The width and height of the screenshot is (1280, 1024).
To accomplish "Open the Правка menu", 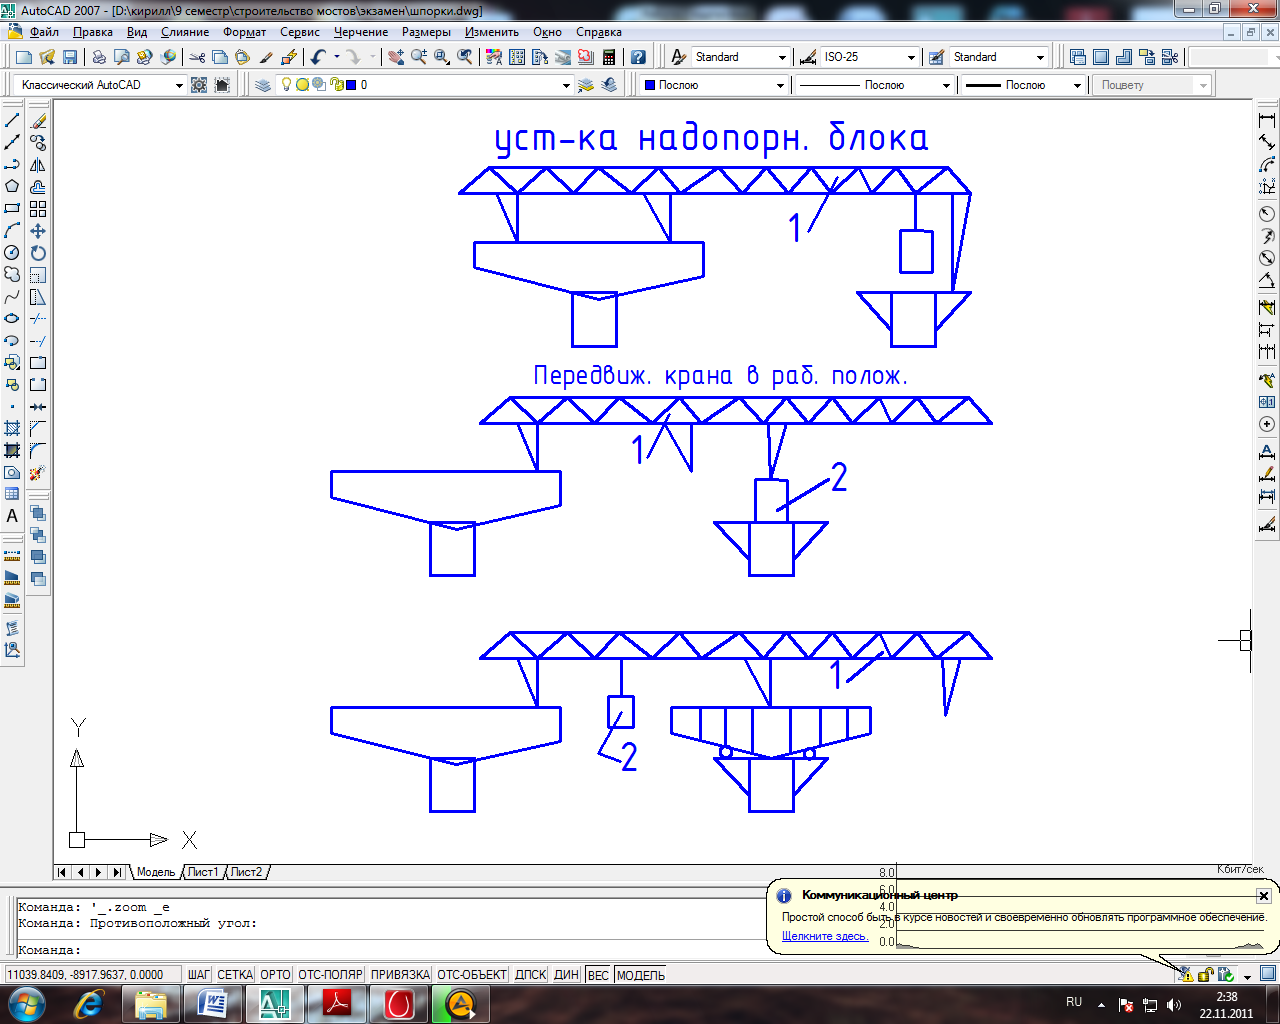I will (93, 32).
